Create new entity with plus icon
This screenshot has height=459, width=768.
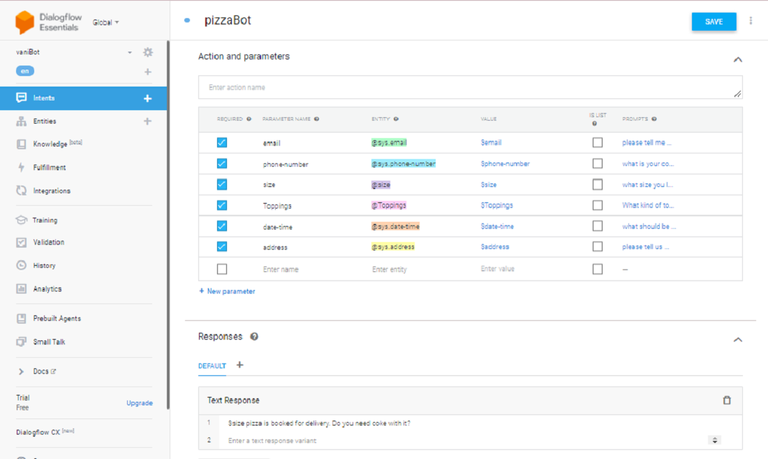(x=147, y=121)
